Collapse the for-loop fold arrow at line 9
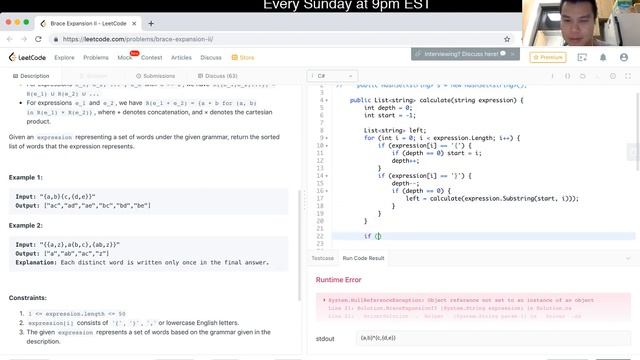The image size is (640, 360). pos(327,138)
